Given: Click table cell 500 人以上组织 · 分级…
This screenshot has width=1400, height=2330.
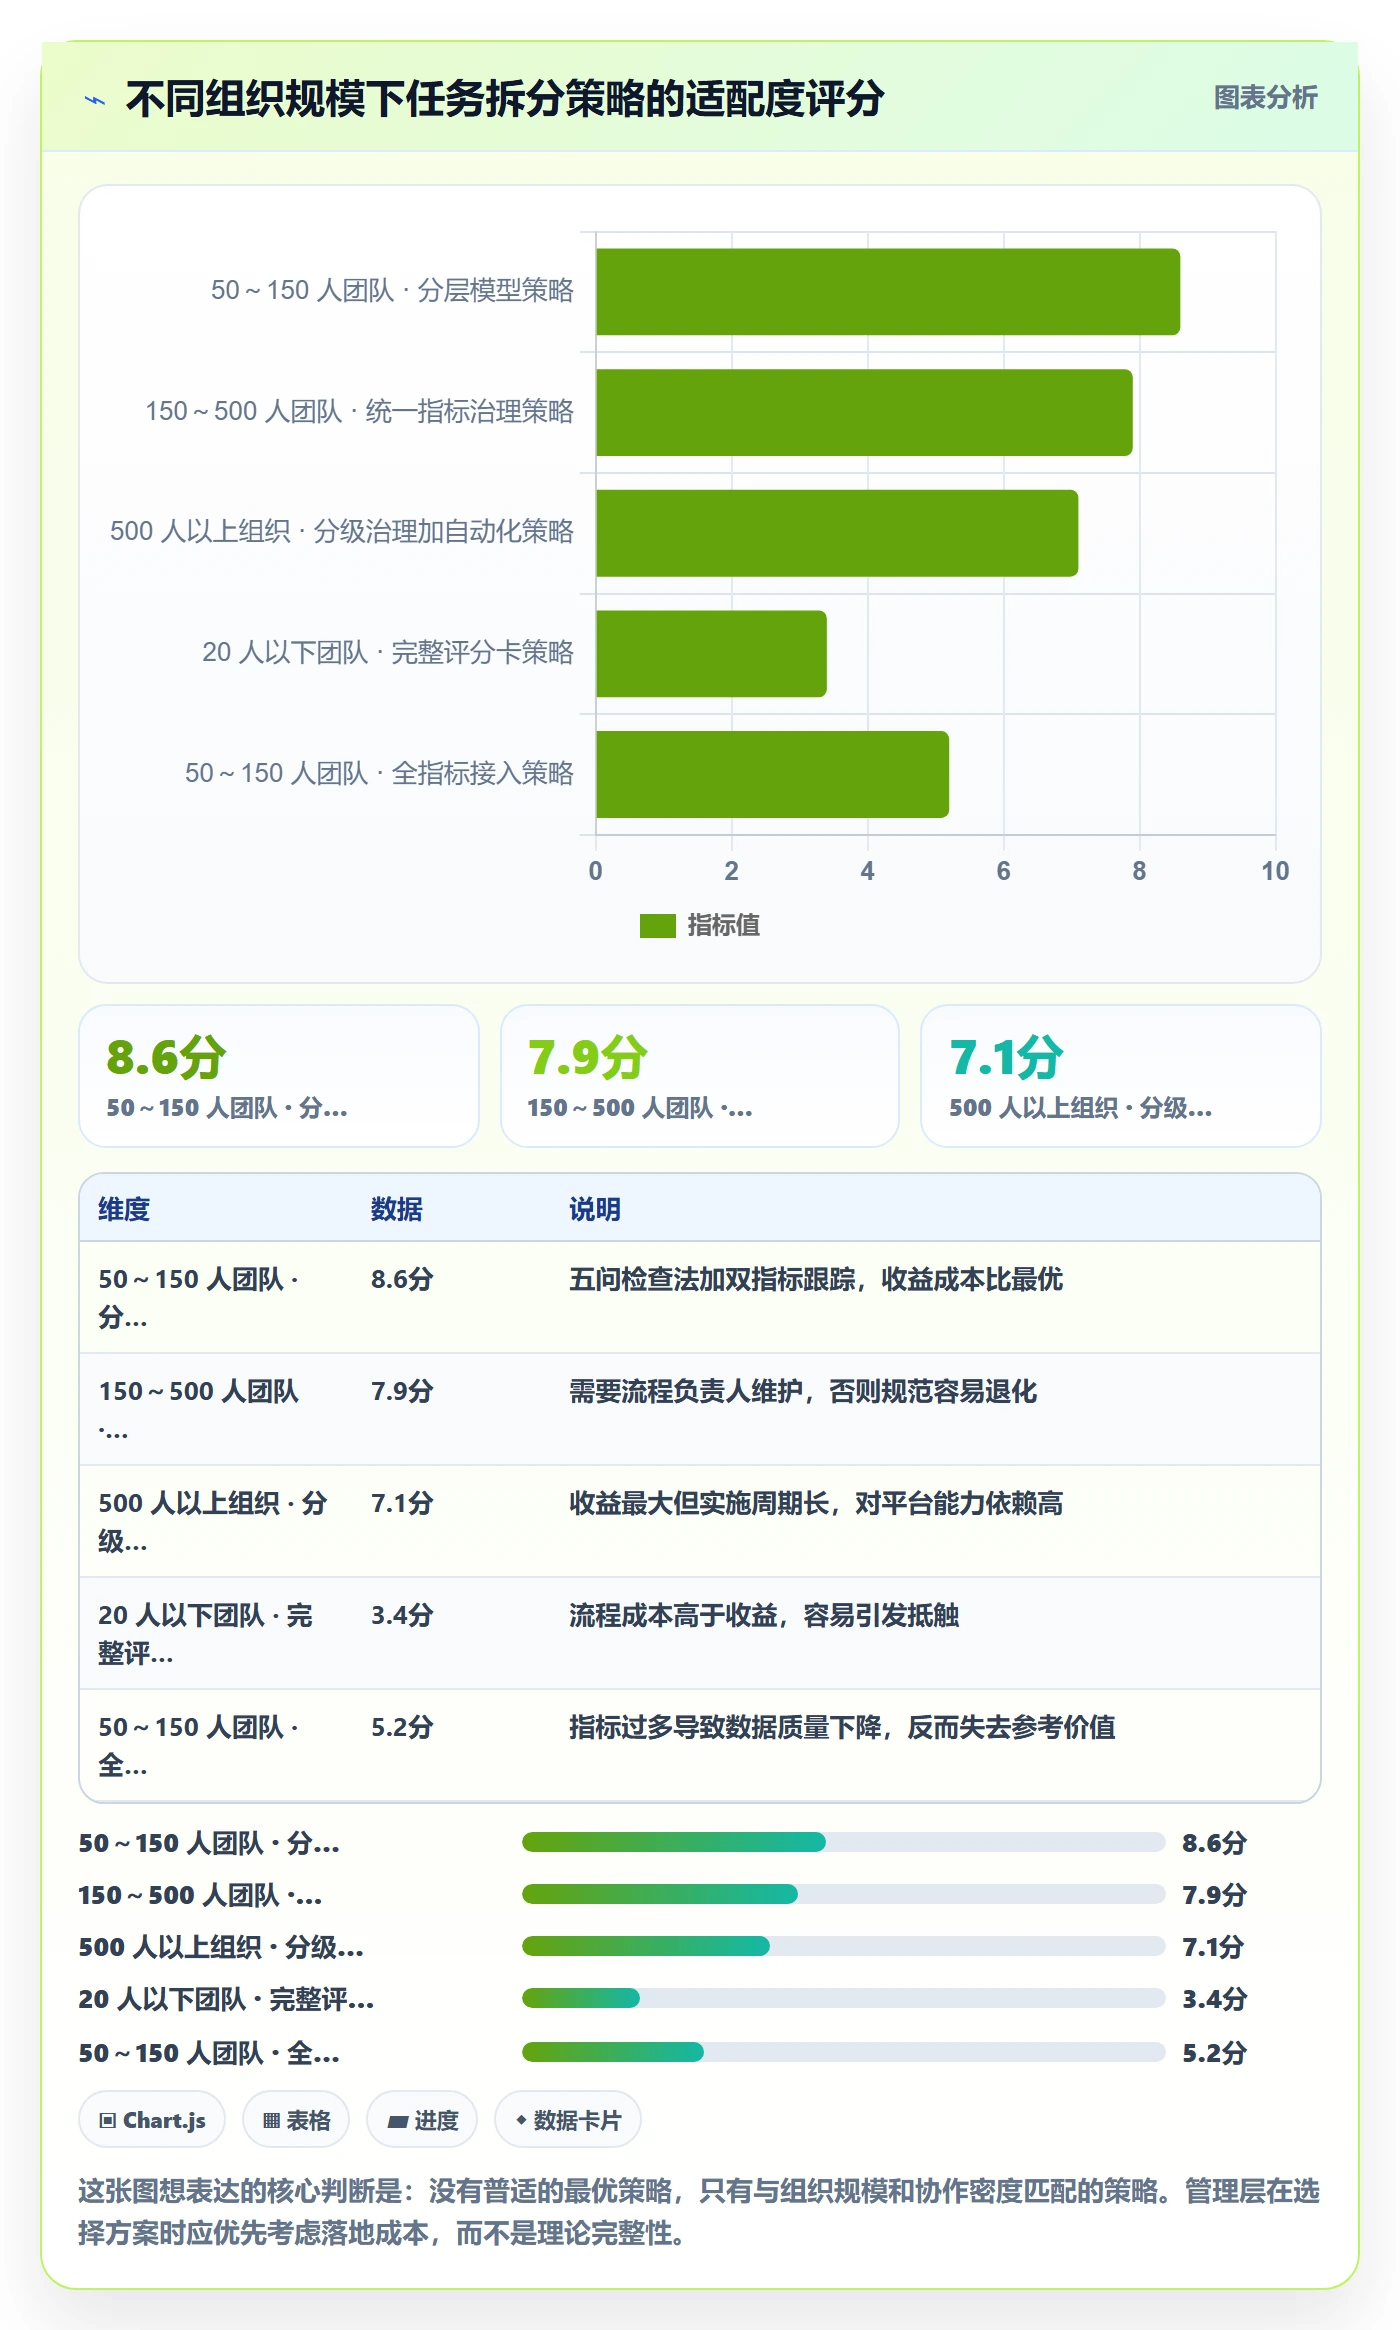Looking at the screenshot, I should [x=212, y=1522].
